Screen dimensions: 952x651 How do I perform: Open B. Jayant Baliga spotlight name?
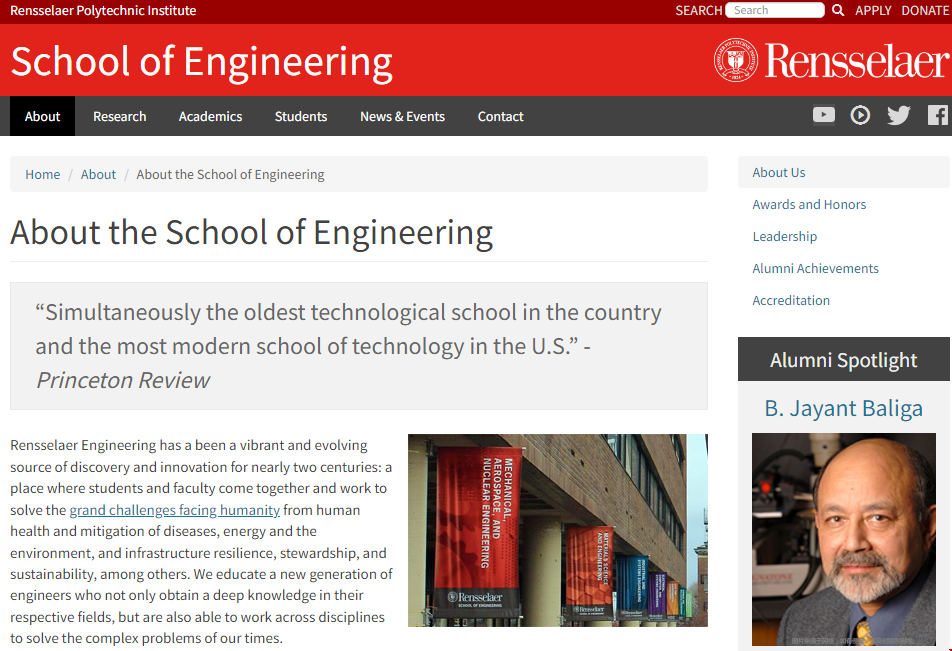tap(844, 409)
